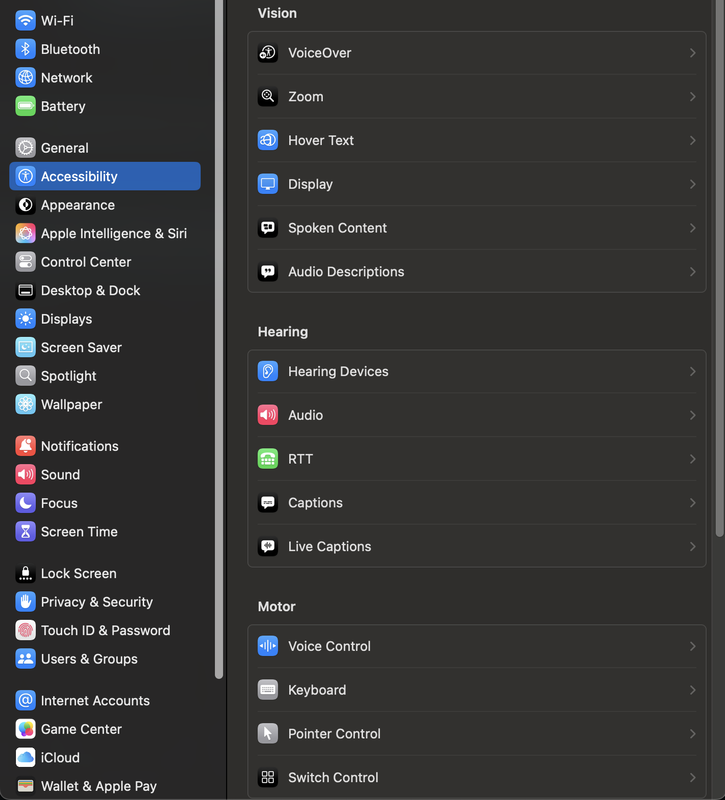Expand the Zoom row chevron

click(692, 96)
